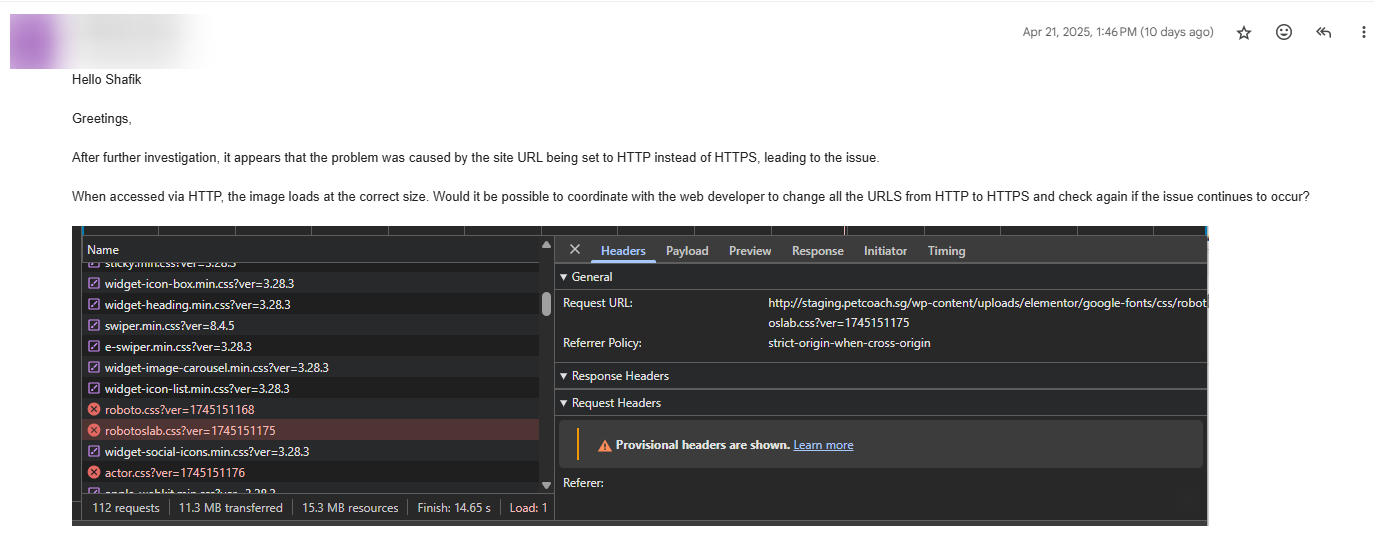Select the swiper.min.css?ver=8.4.5 request
Image resolution: width=1388 pixels, height=537 pixels.
pyautogui.click(x=310, y=326)
